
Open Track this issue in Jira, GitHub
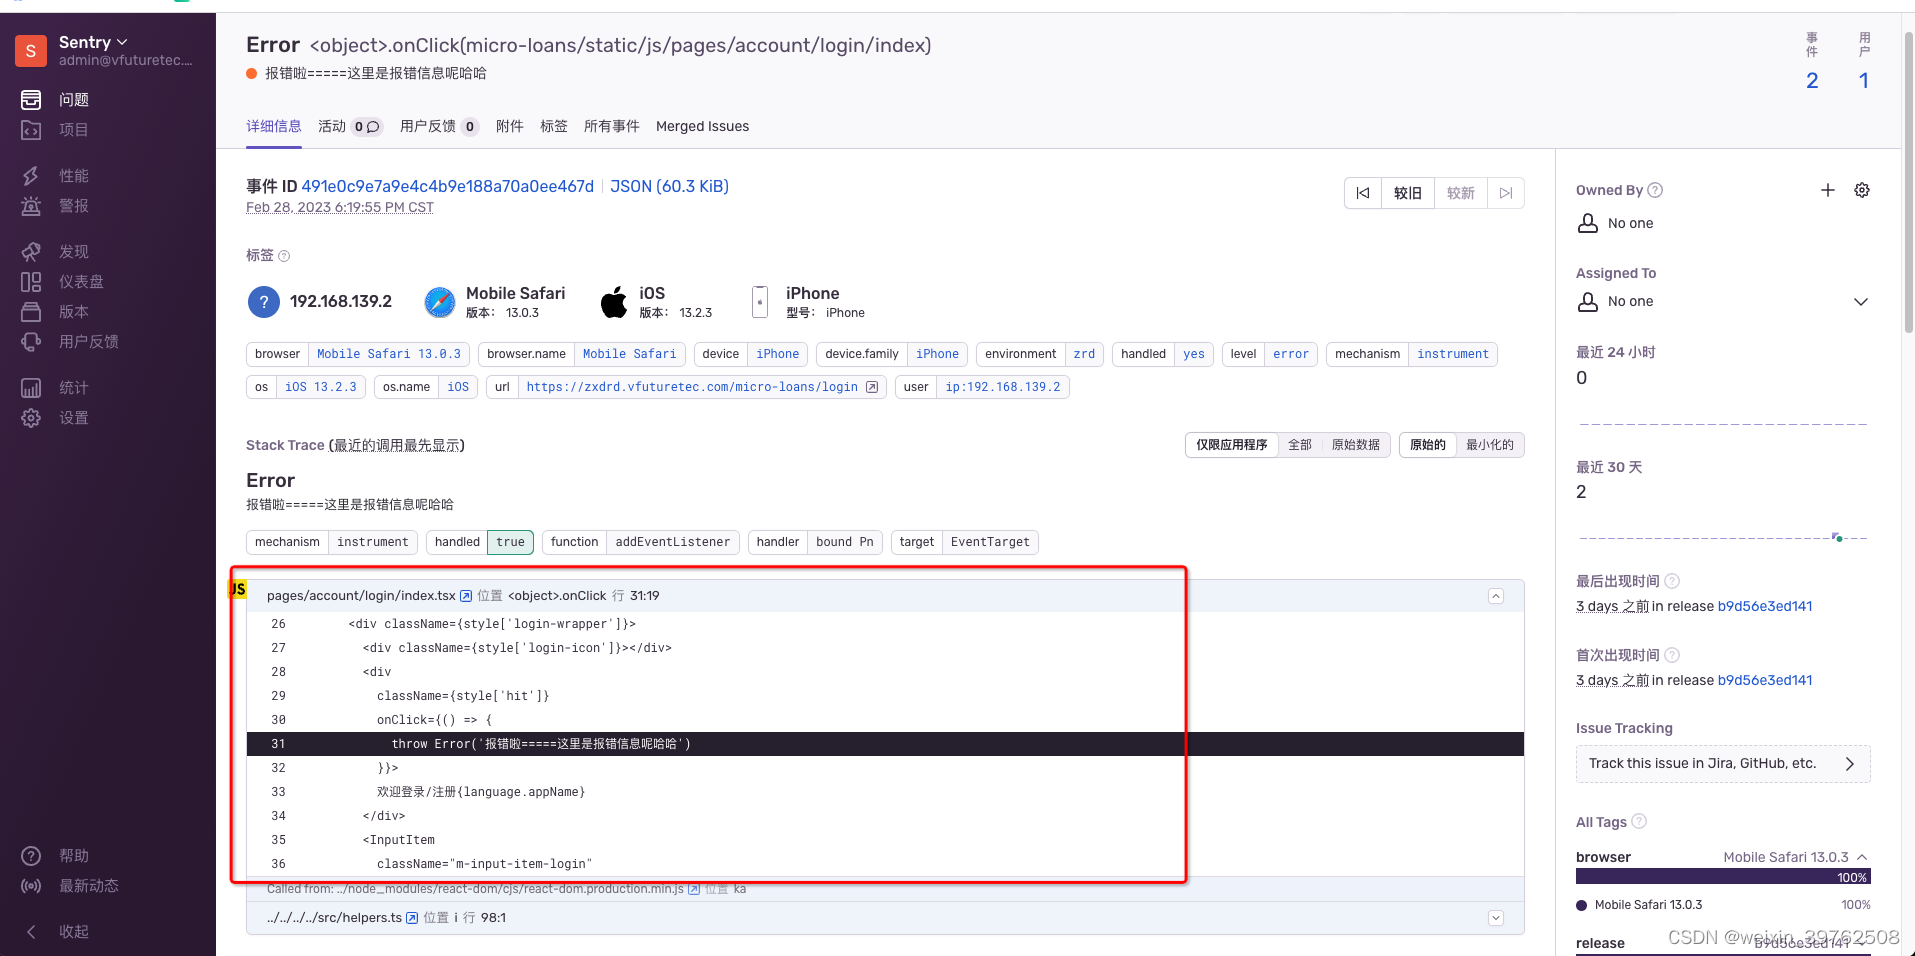1722,763
